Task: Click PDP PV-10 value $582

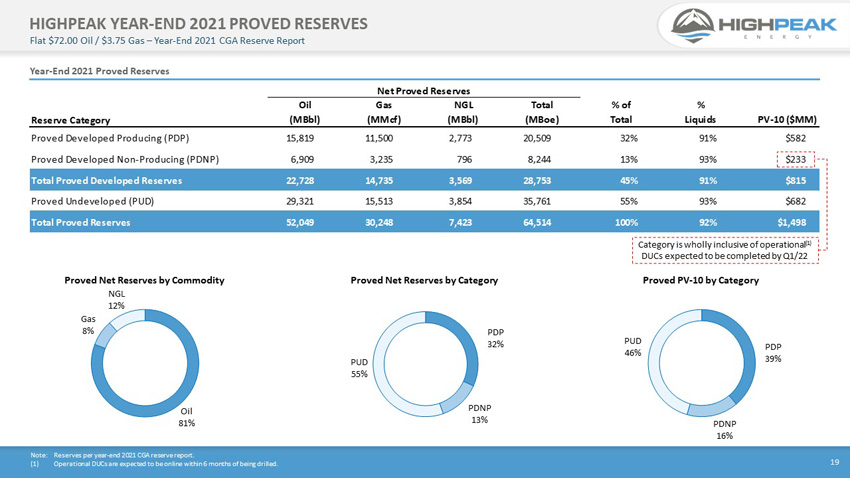Action: pyautogui.click(x=796, y=138)
